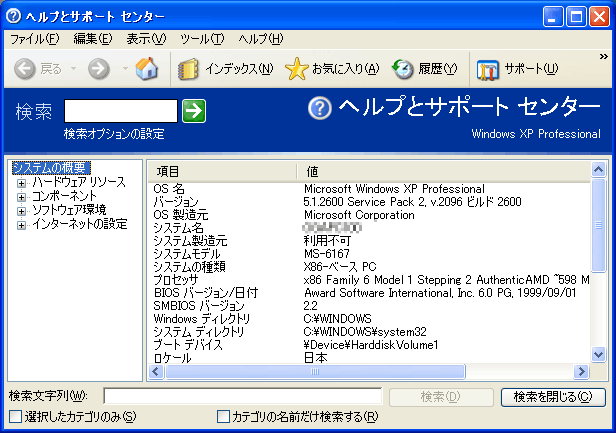Expand コンポーネント tree node
The image size is (616, 433).
pos(22,197)
